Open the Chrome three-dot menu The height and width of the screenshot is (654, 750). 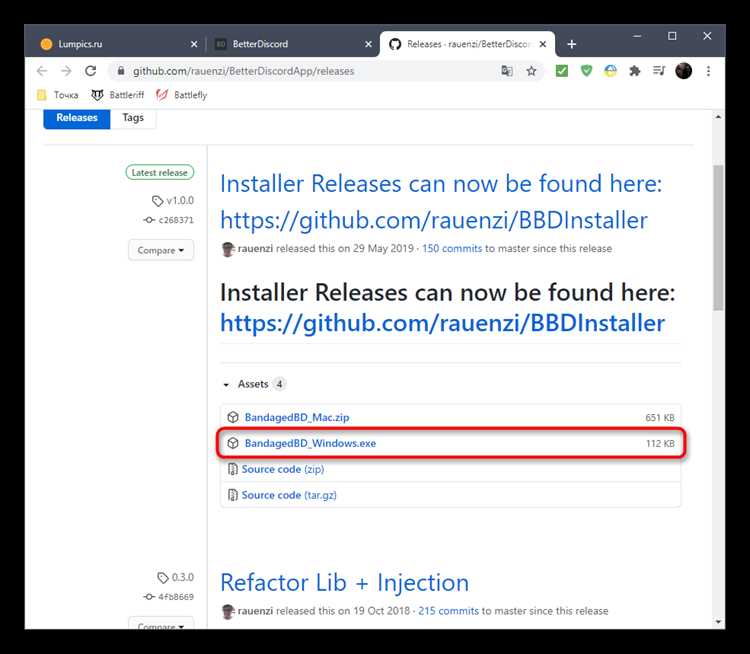click(x=708, y=71)
